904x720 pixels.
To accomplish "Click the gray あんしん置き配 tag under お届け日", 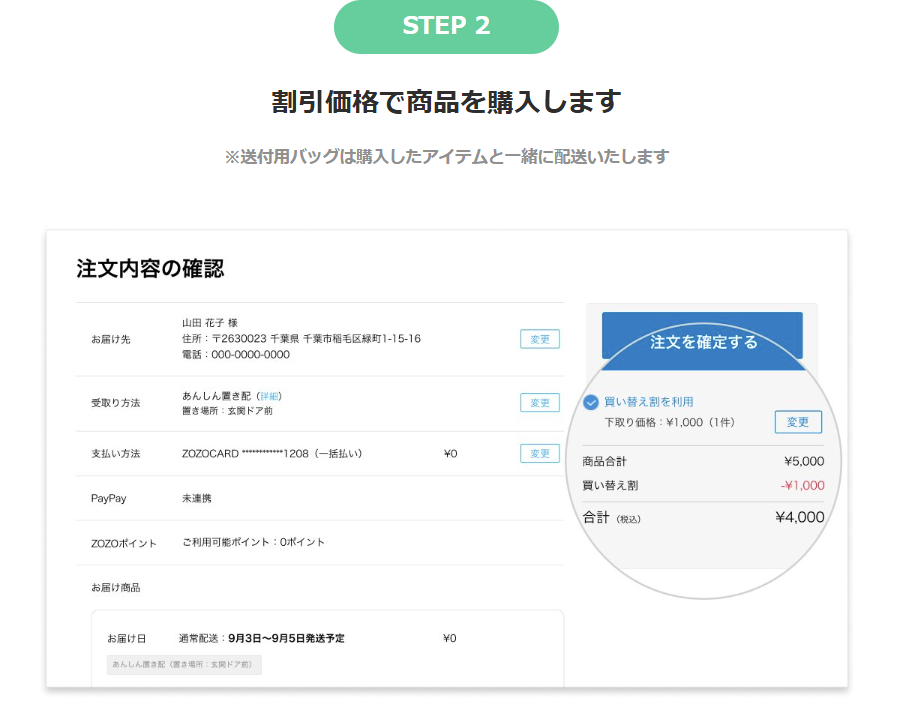I will click(x=184, y=665).
